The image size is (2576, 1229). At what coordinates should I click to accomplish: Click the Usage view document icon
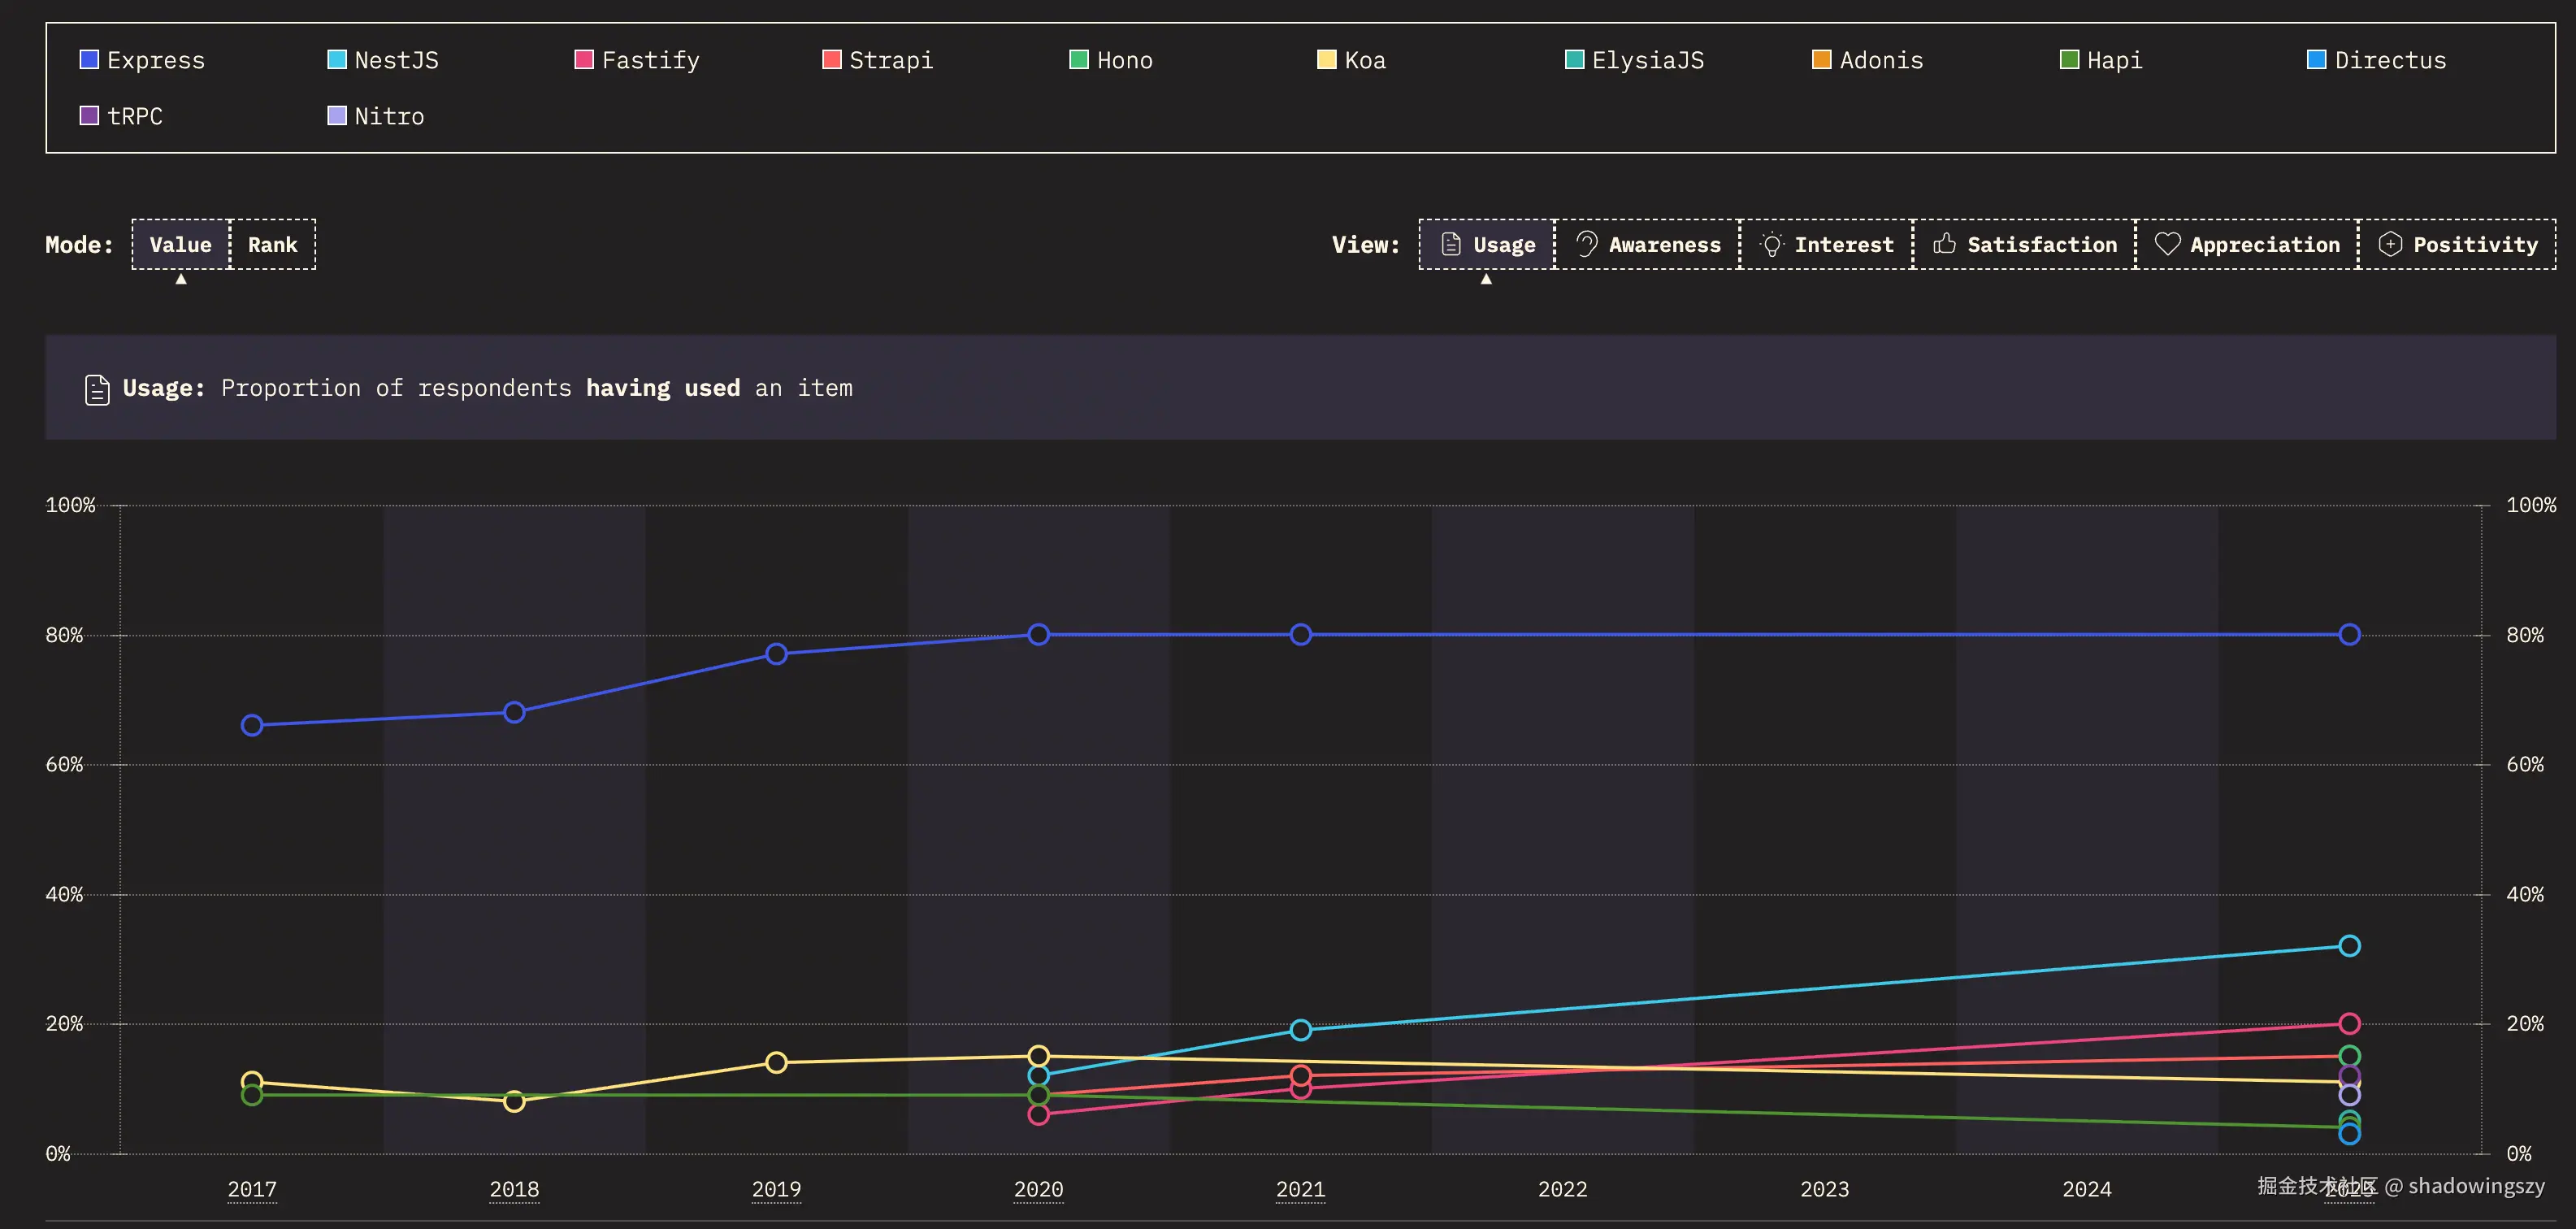pos(1450,244)
